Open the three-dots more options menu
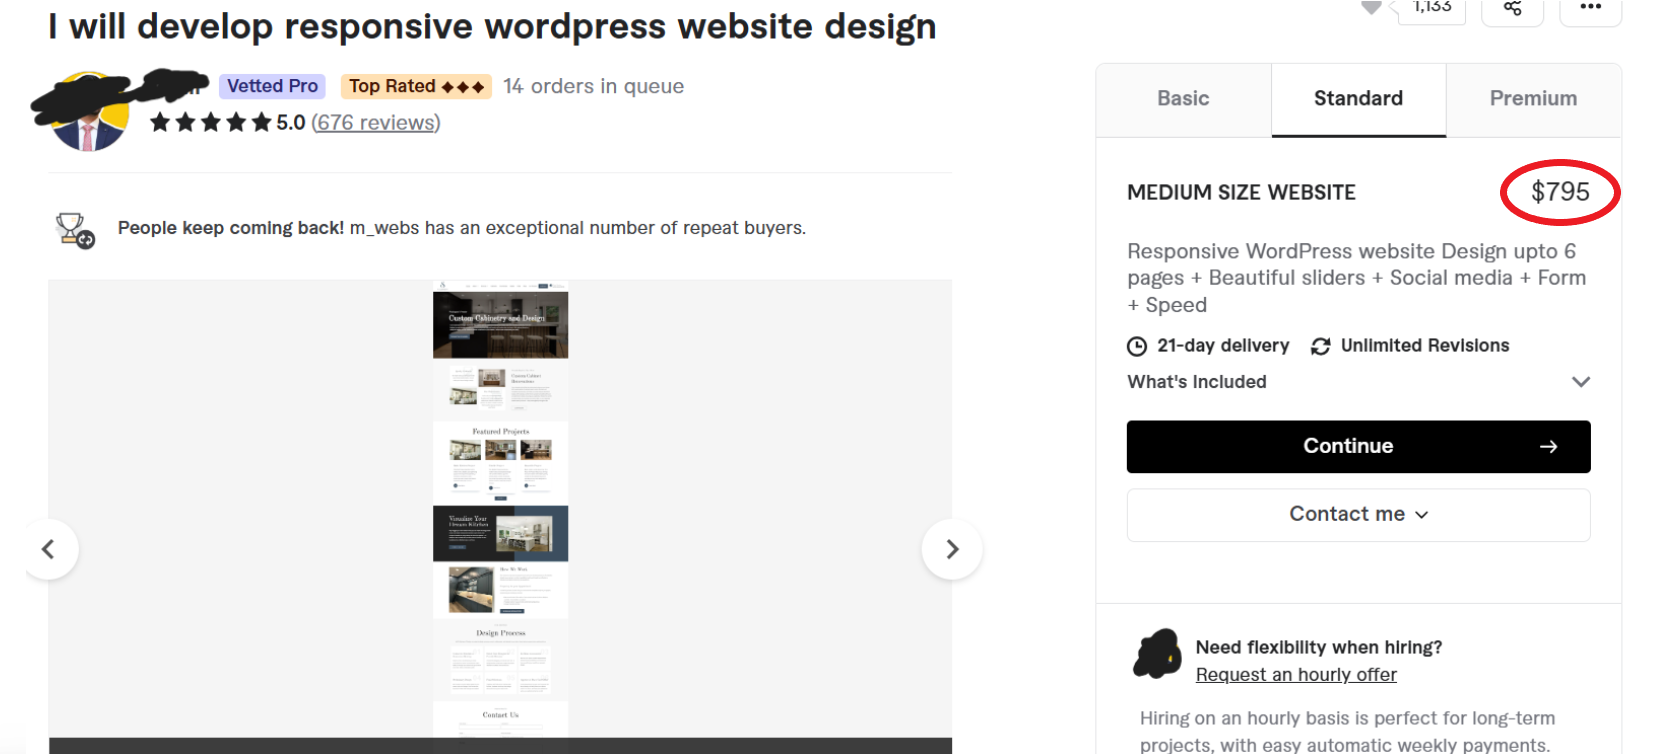1660x754 pixels. click(x=1590, y=8)
